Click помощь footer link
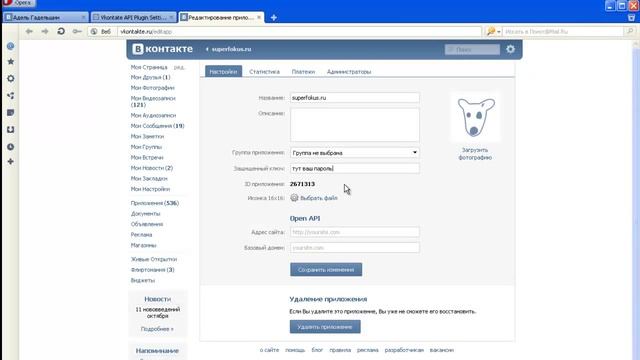 295,350
